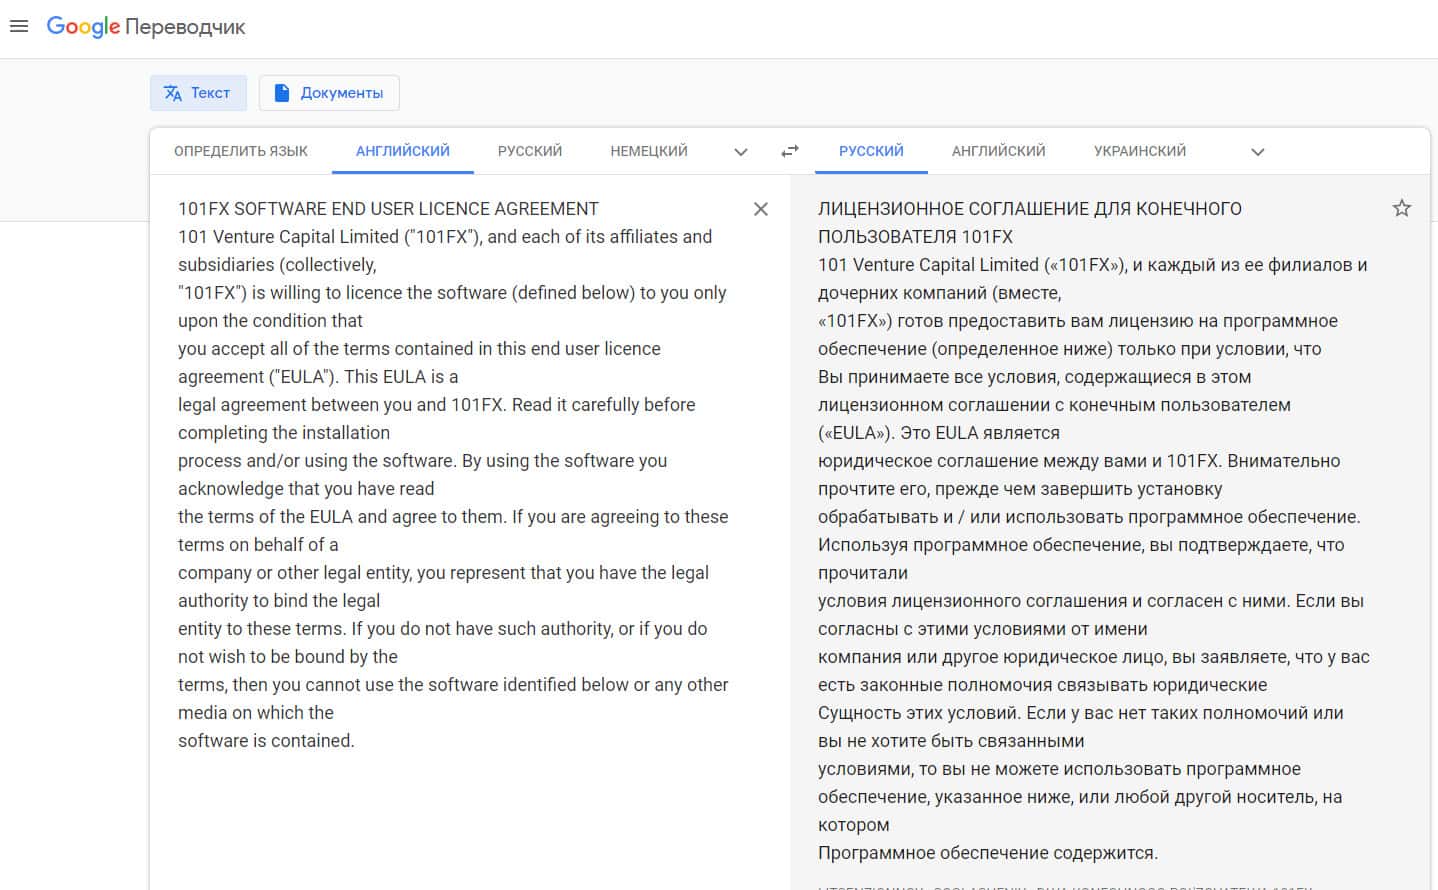
Task: Set source language to Русский
Action: (530, 151)
